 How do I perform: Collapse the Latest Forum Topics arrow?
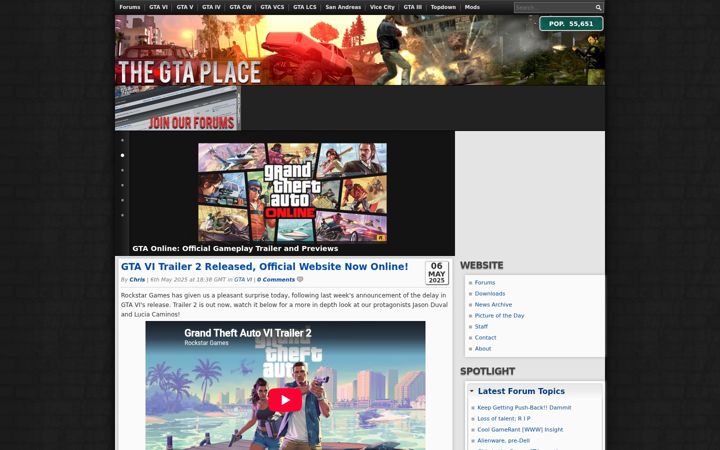tap(471, 391)
